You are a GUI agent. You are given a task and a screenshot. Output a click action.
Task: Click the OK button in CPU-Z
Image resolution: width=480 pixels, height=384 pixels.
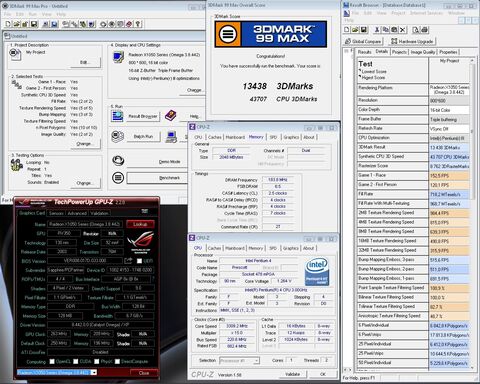tap(323, 374)
